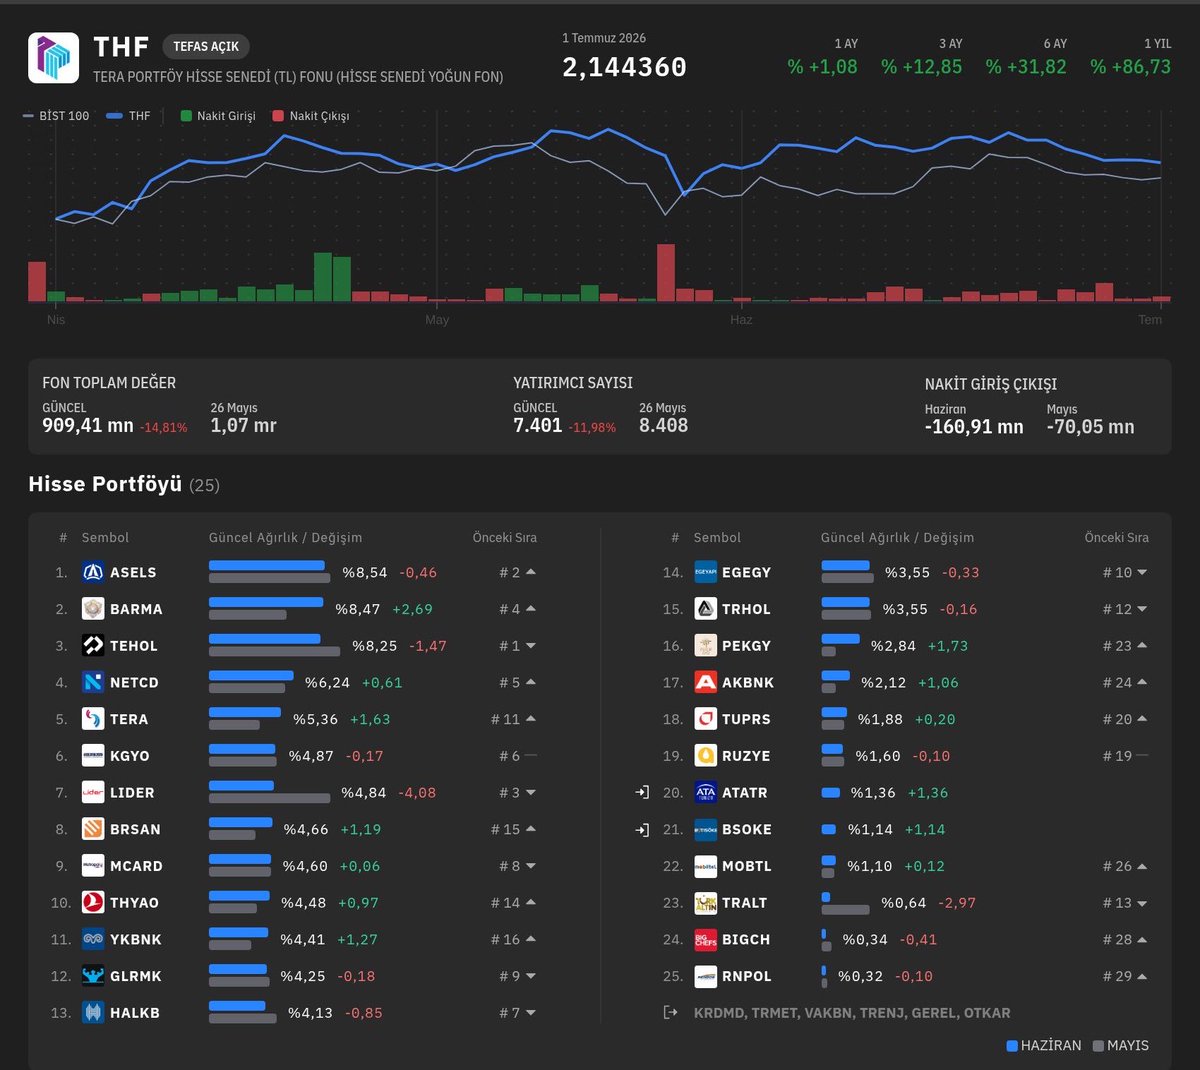Click the EGEGY company logo
Image resolution: width=1200 pixels, height=1070 pixels.
[x=706, y=572]
